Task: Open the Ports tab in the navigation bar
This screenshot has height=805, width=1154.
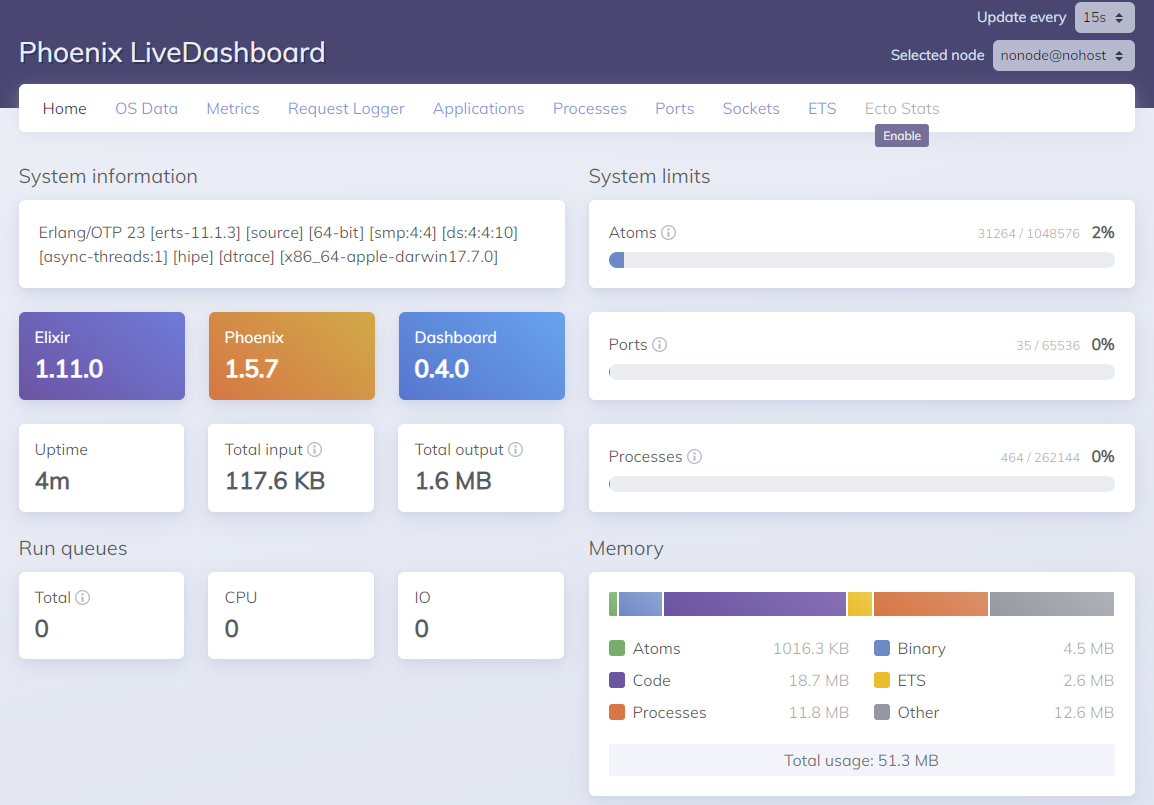Action: (x=674, y=108)
